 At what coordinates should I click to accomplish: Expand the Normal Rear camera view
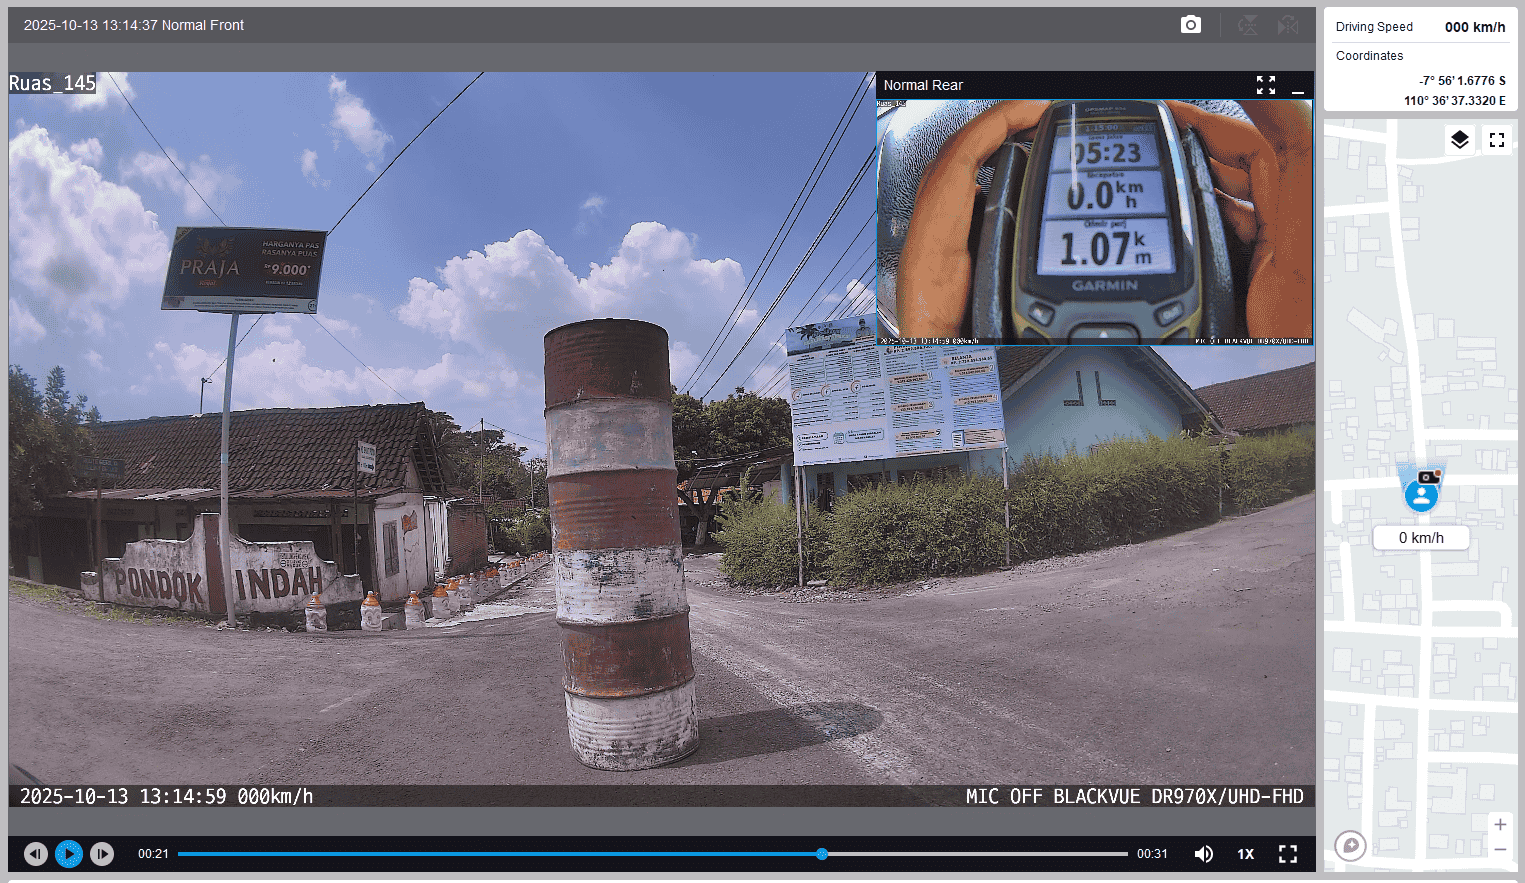1266,86
